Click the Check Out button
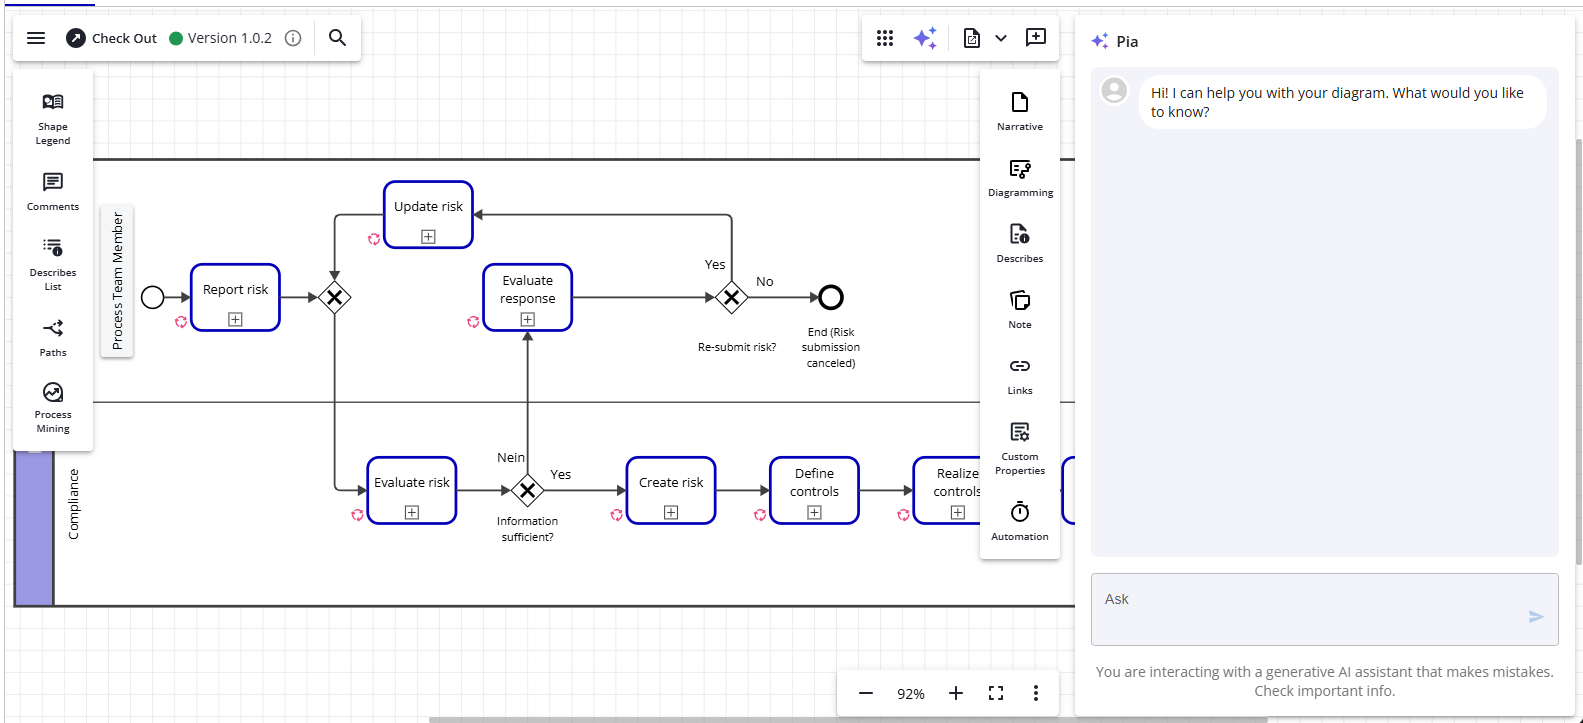The image size is (1583, 723). 112,38
